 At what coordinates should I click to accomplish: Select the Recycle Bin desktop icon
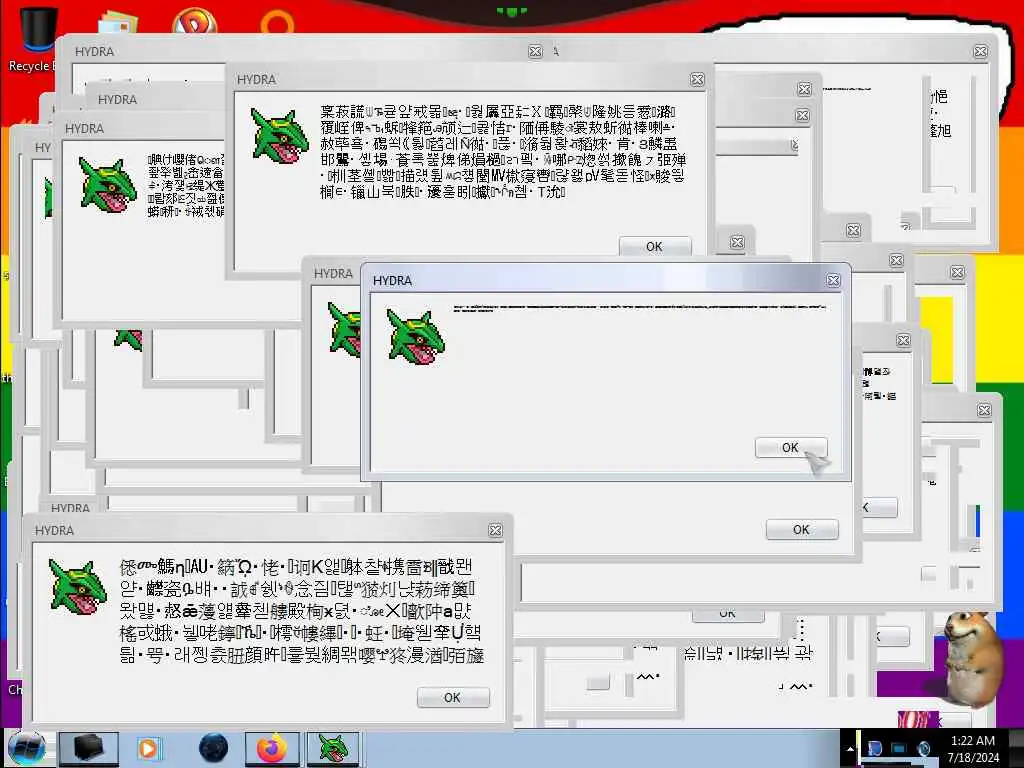38,39
